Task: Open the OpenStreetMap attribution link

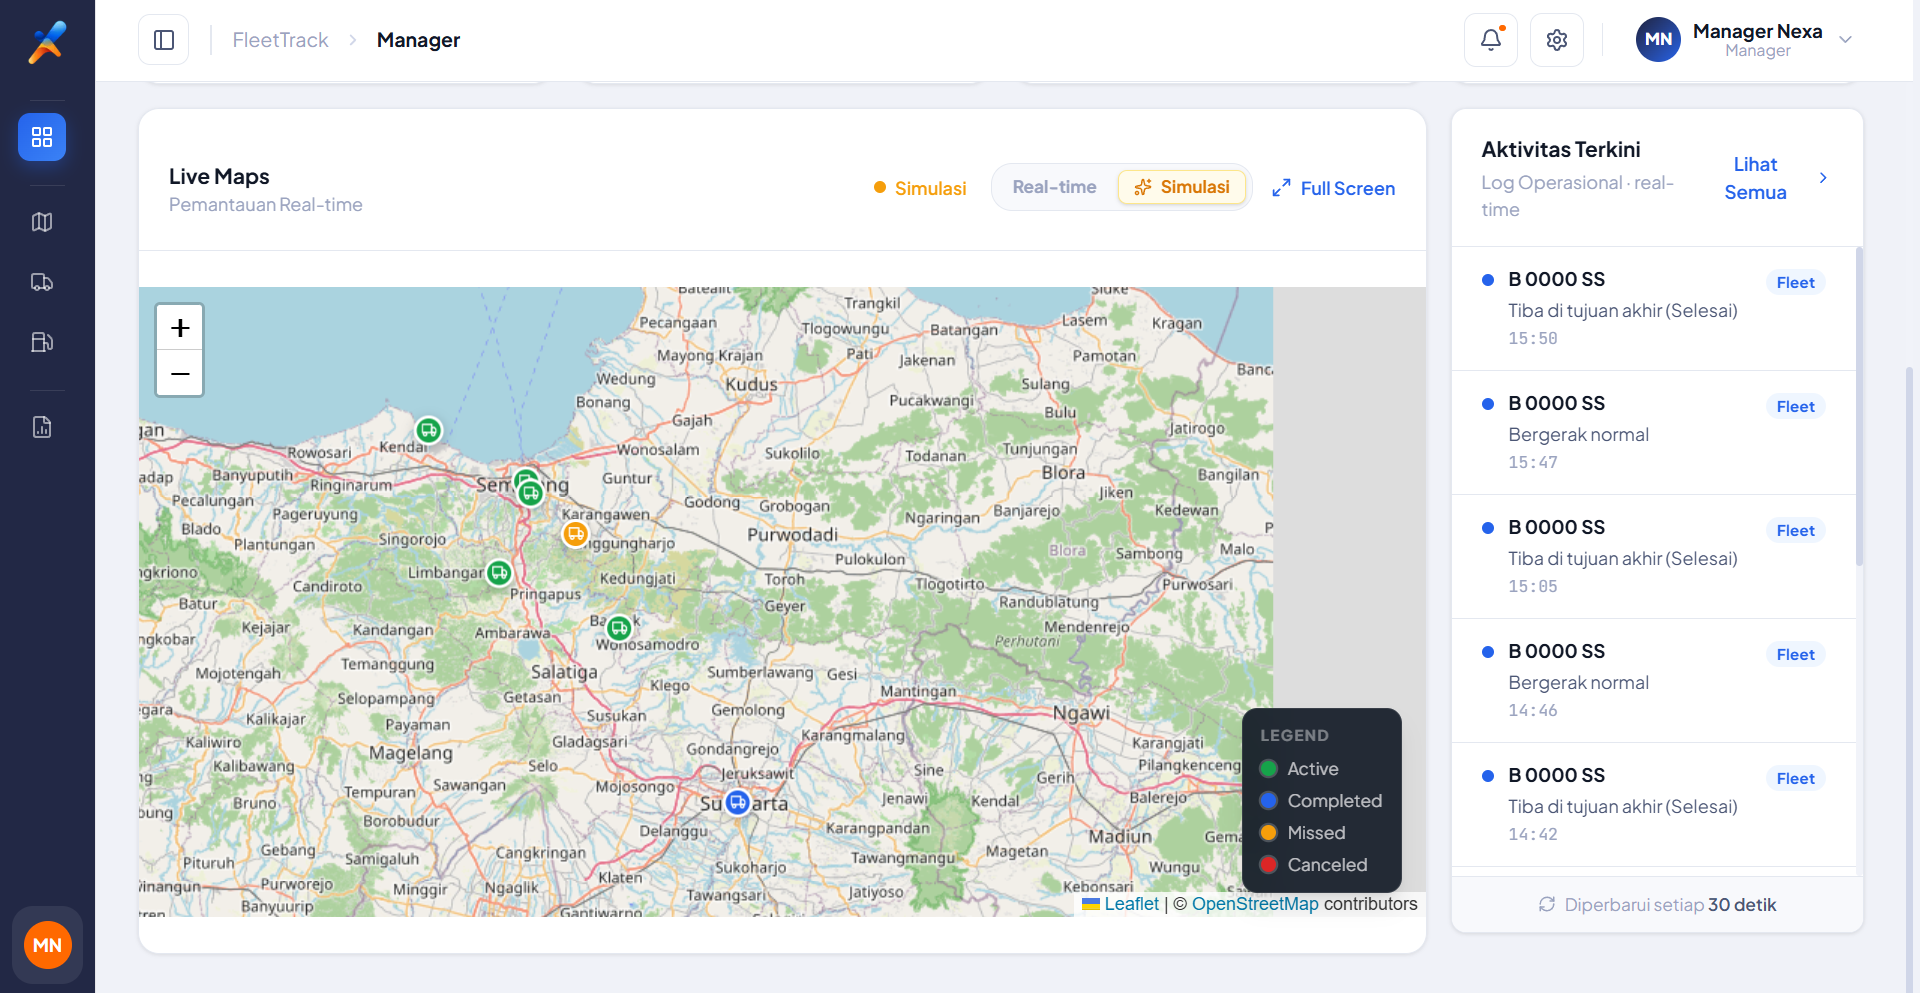Action: (1255, 904)
